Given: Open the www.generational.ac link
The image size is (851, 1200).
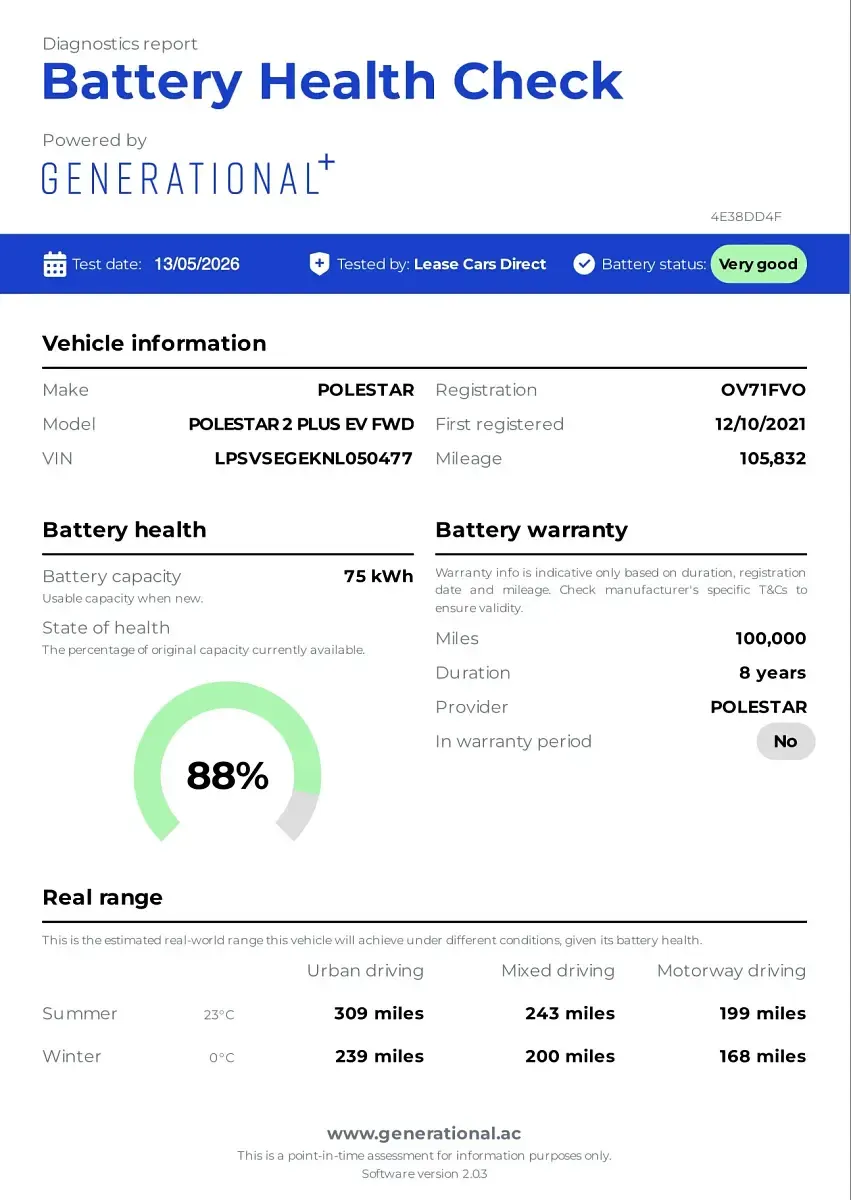Looking at the screenshot, I should coord(424,1134).
